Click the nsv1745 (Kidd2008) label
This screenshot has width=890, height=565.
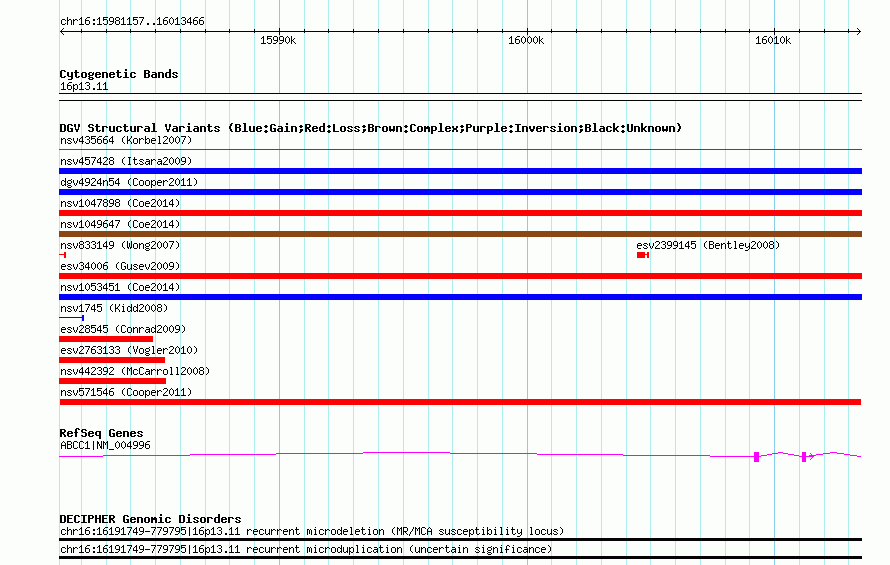click(x=114, y=308)
